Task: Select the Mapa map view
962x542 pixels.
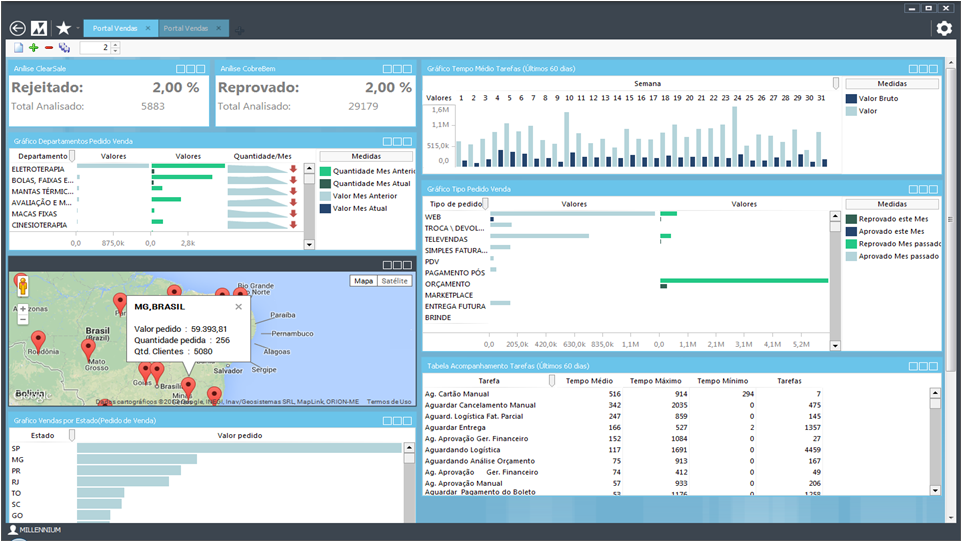Action: (363, 281)
